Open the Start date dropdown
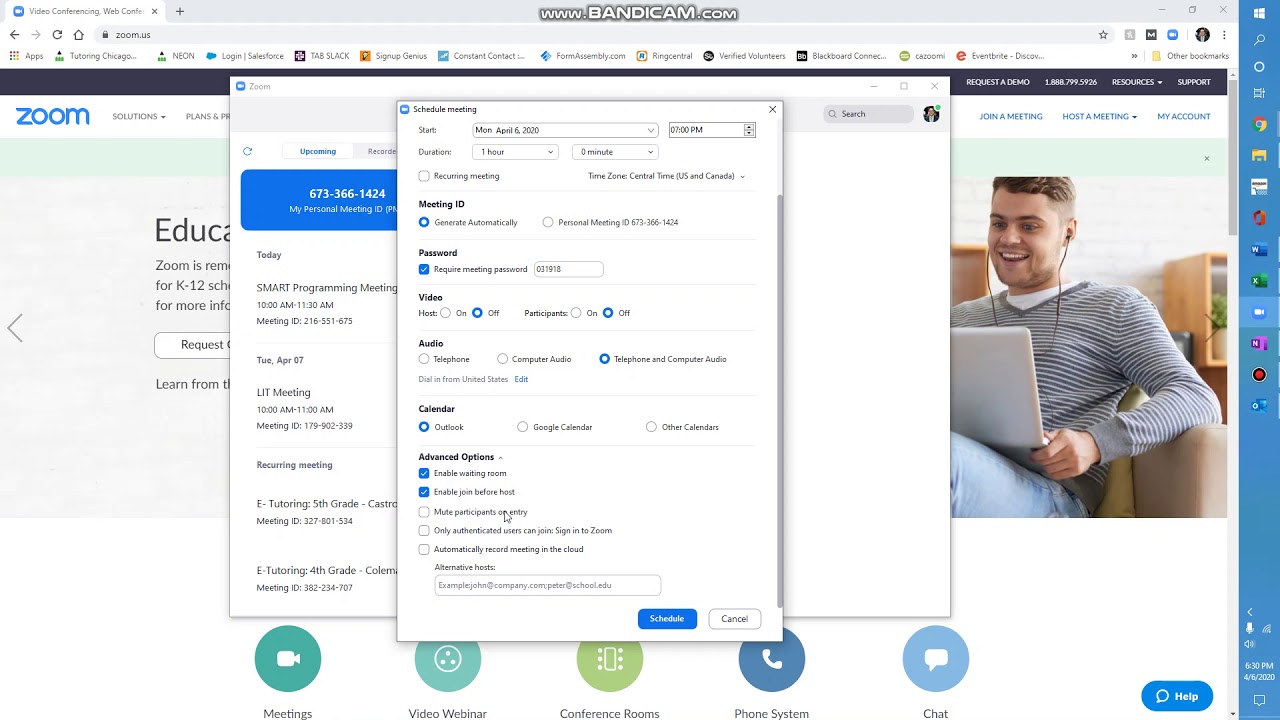The height and width of the screenshot is (720, 1280). tap(565, 130)
